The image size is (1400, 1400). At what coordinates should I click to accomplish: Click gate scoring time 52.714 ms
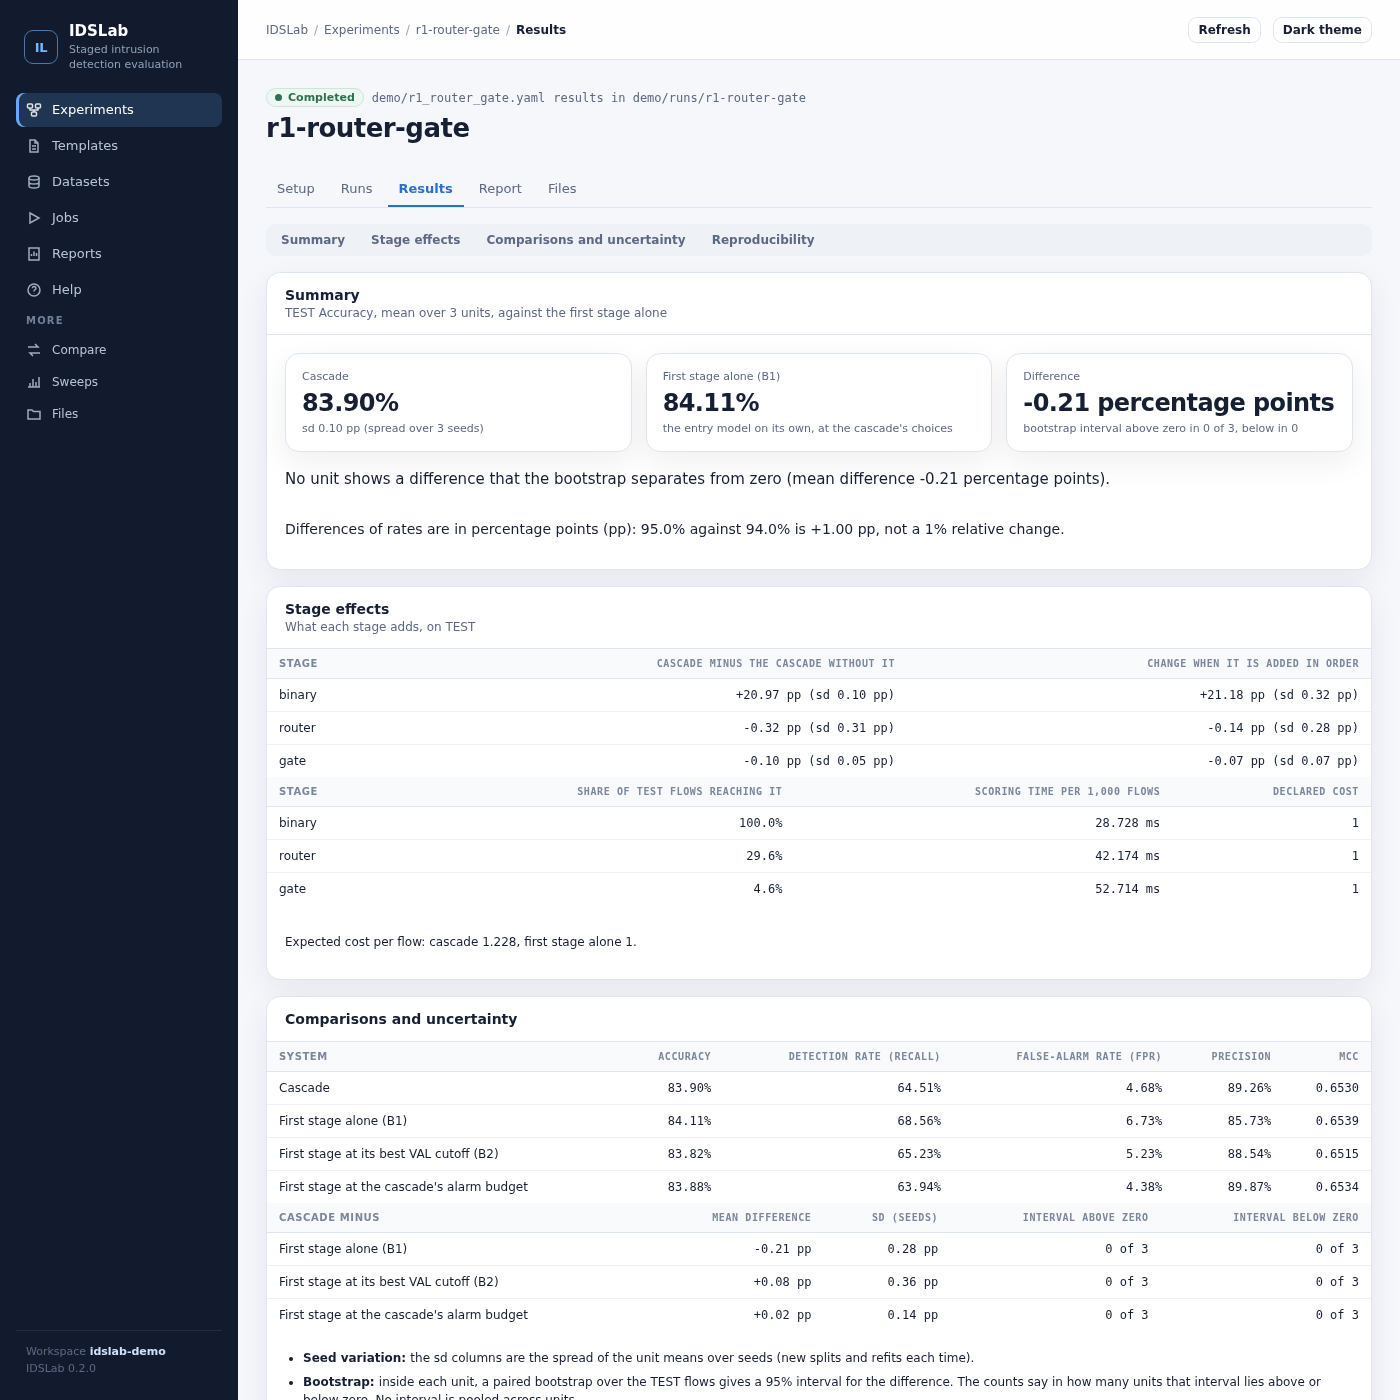[1127, 889]
